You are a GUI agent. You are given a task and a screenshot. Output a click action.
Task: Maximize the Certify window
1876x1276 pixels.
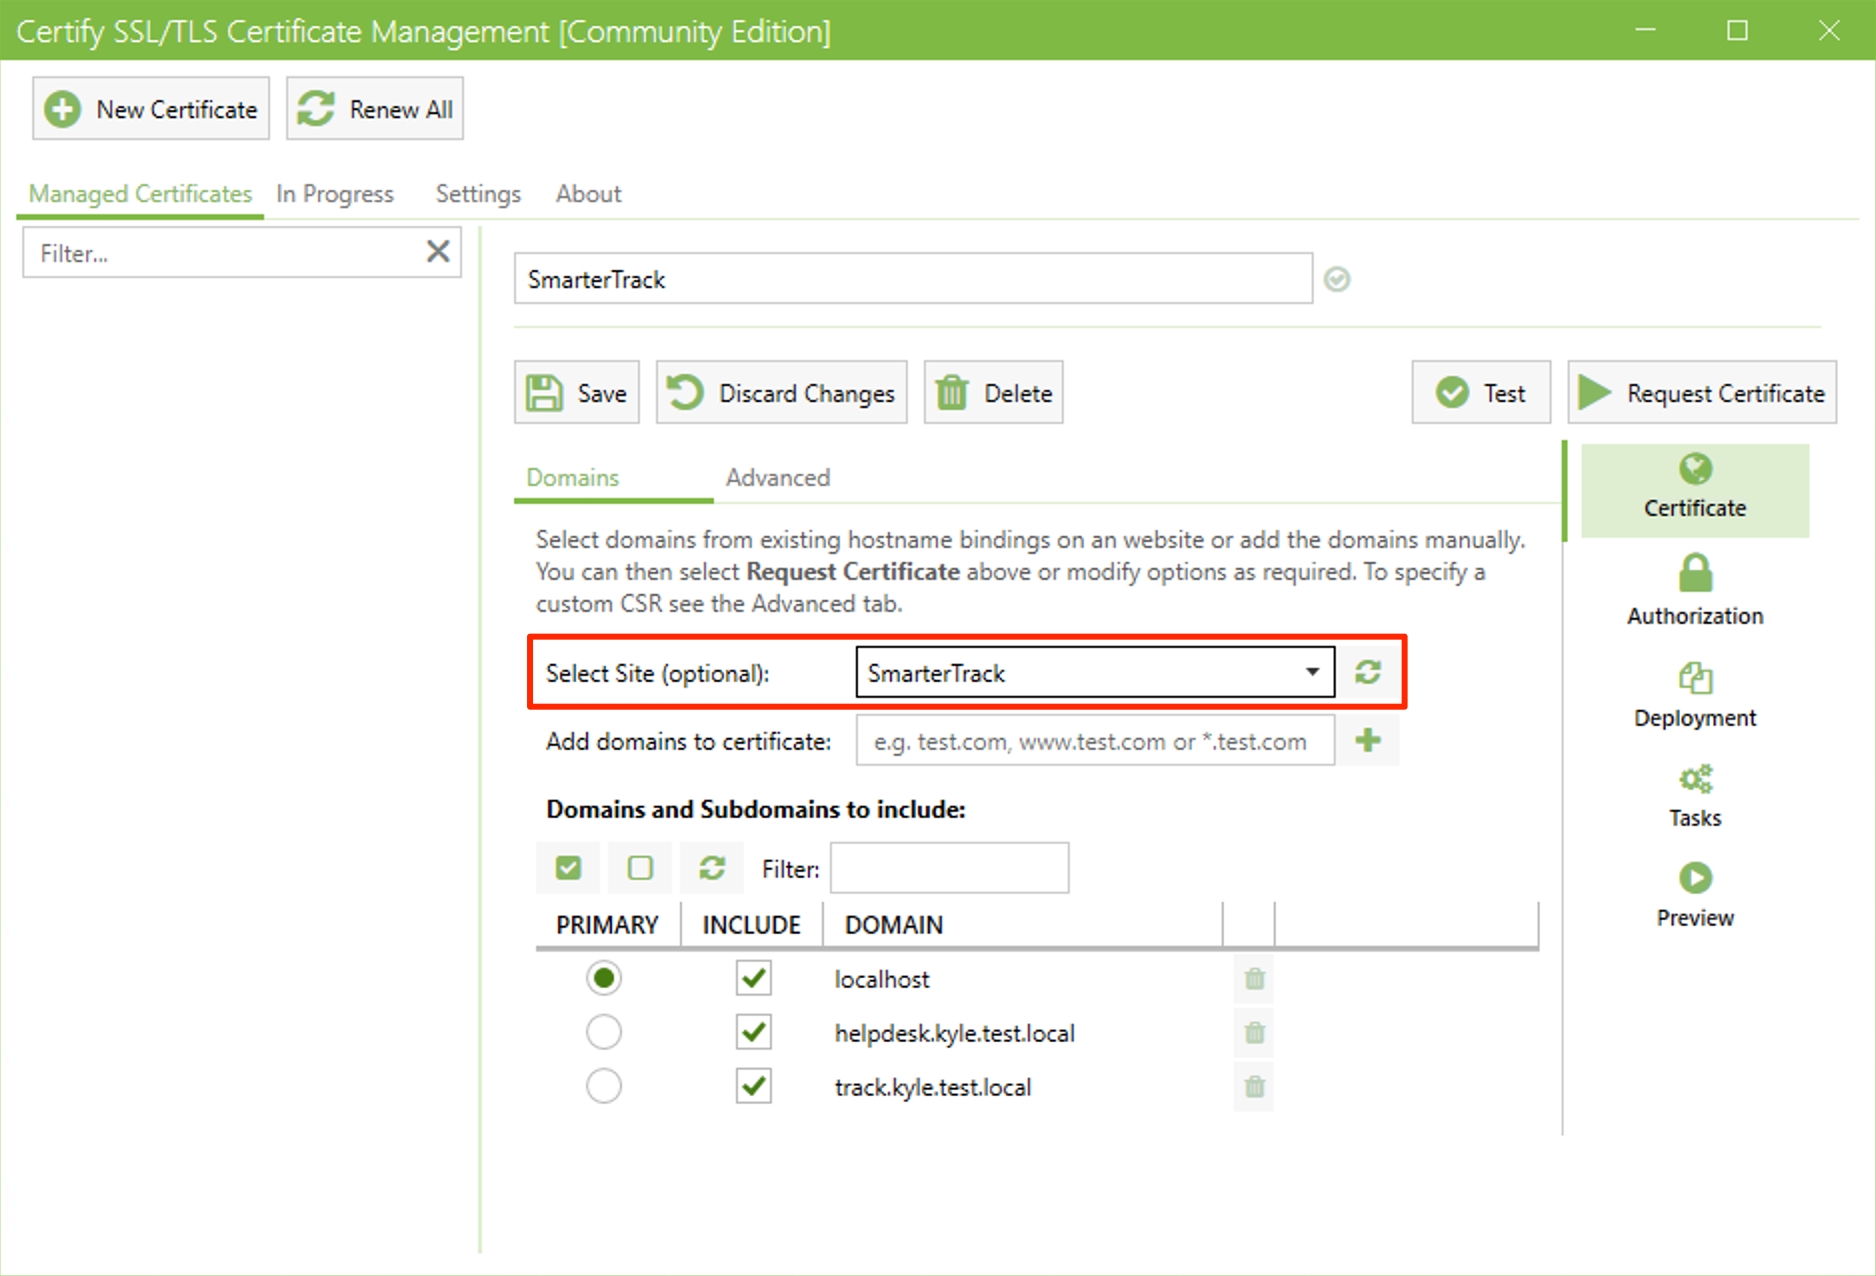1737,30
